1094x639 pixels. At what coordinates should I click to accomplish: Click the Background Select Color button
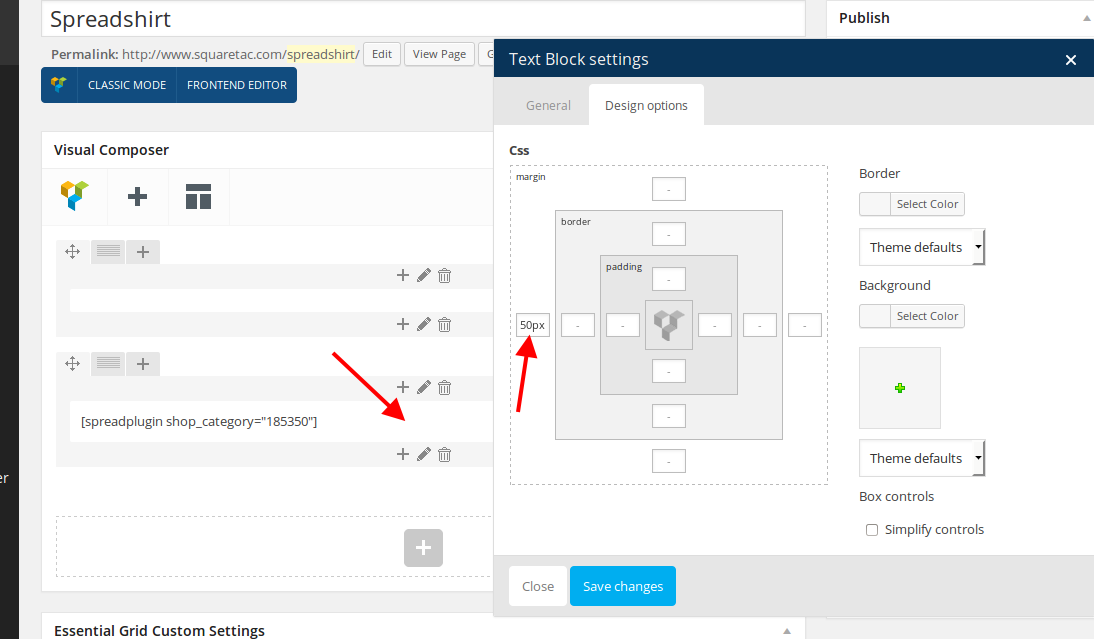(927, 316)
